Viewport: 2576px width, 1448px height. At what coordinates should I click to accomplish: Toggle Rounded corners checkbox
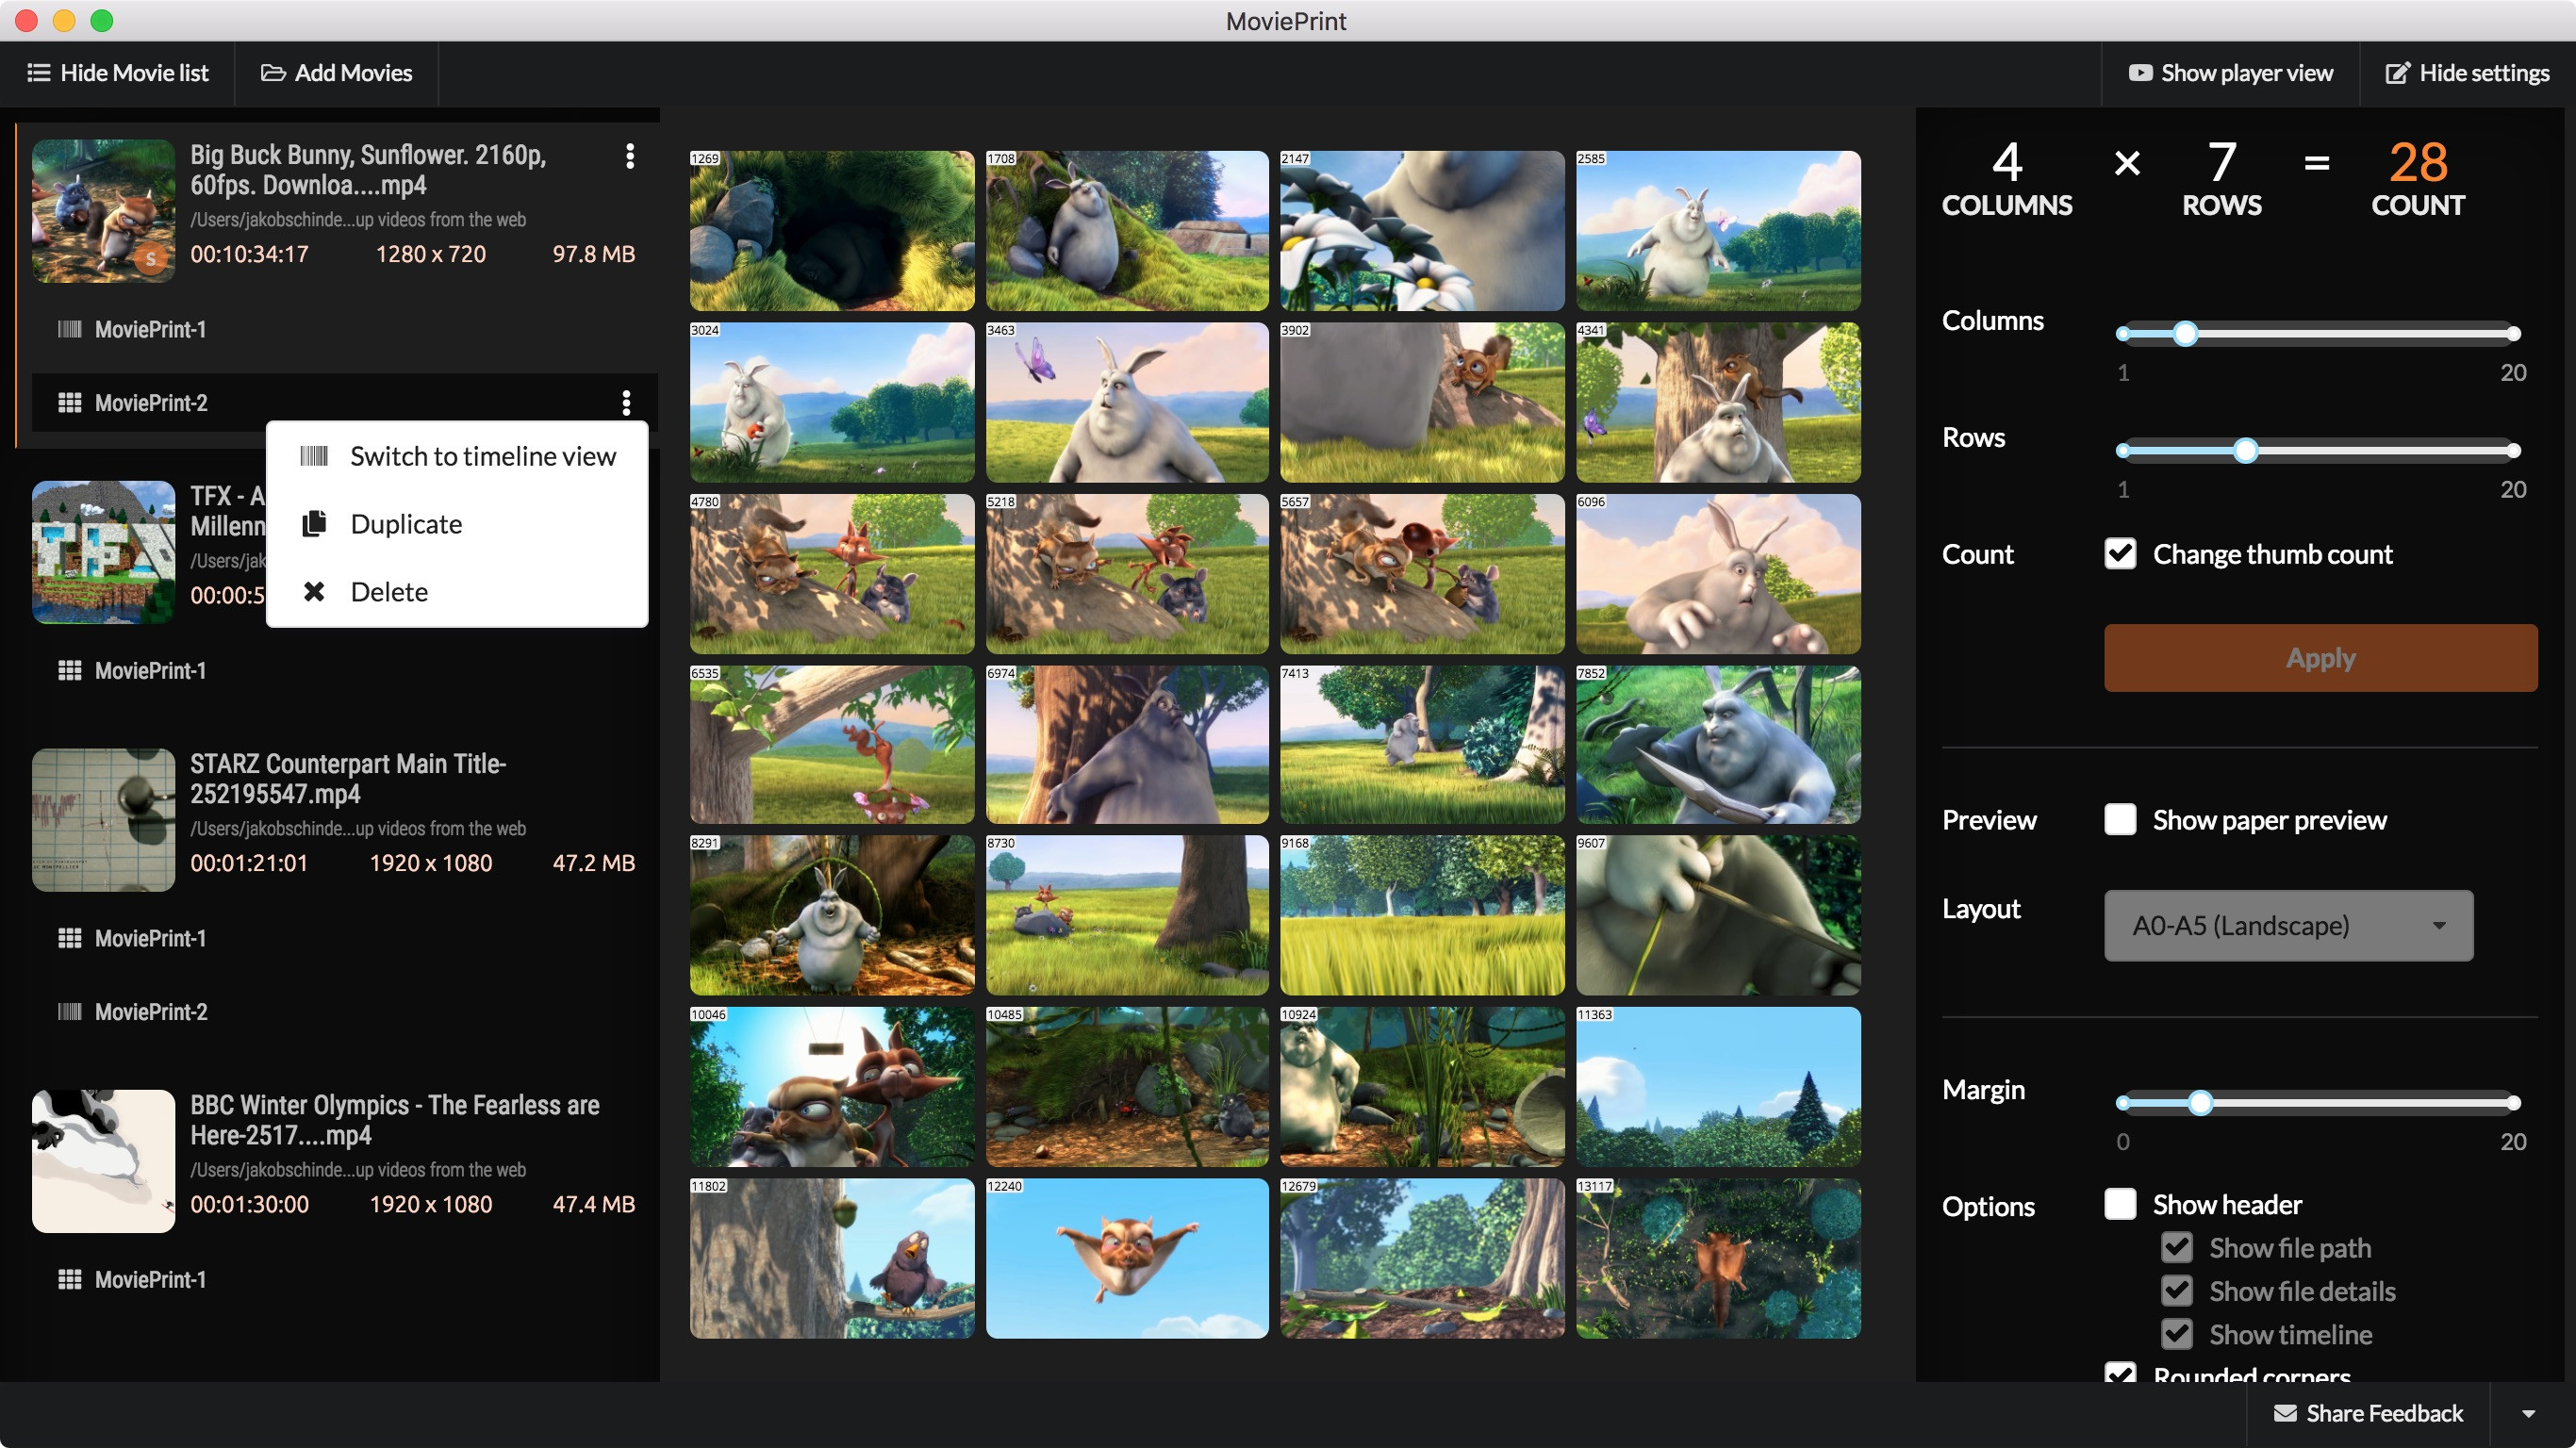[2120, 1373]
